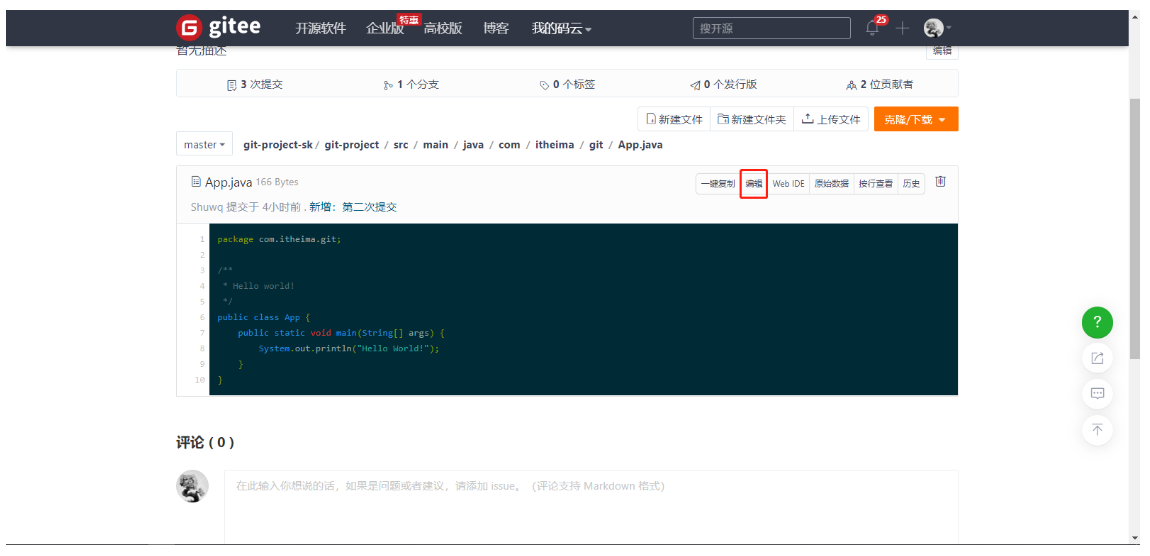Click the 新建文件夹 button
This screenshot has height=556, width=1150.
pyautogui.click(x=752, y=120)
